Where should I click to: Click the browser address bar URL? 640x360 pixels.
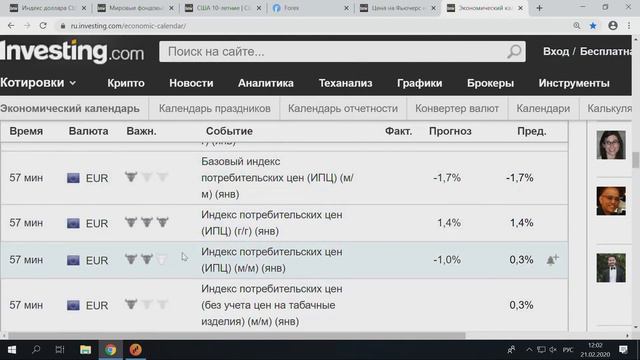coord(128,26)
